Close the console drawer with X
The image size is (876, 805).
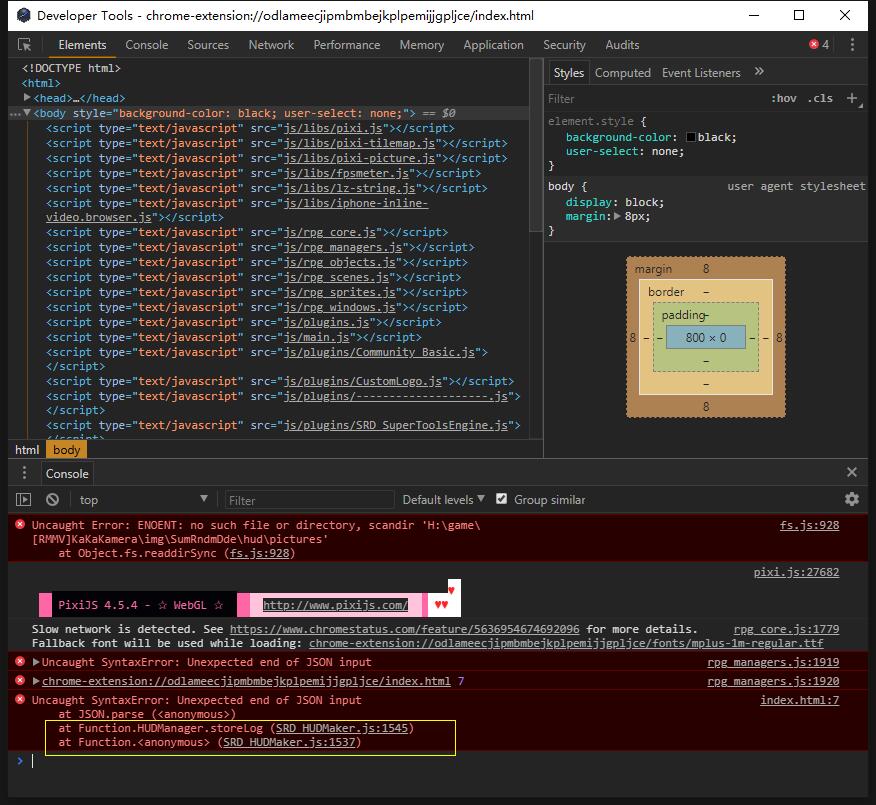851,473
